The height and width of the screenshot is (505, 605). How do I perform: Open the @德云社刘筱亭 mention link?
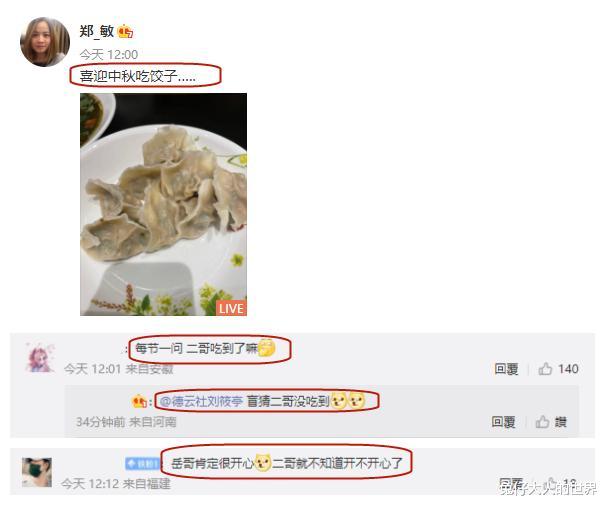pyautogui.click(x=201, y=402)
